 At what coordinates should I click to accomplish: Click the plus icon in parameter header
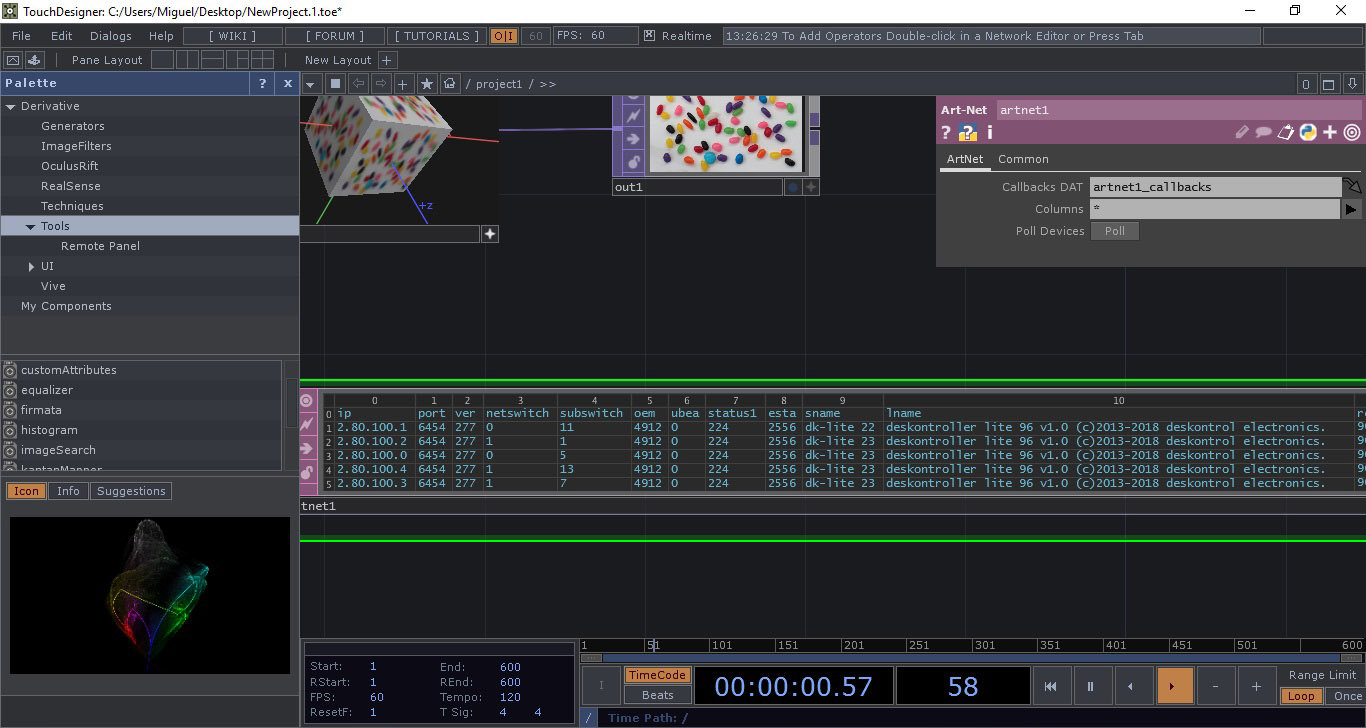coord(1330,132)
